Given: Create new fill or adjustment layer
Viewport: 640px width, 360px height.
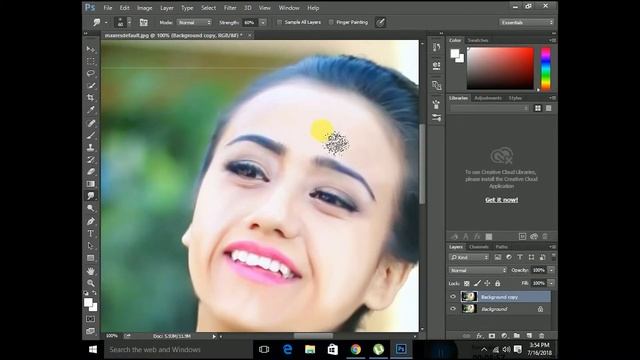Looking at the screenshot, I should [x=504, y=336].
